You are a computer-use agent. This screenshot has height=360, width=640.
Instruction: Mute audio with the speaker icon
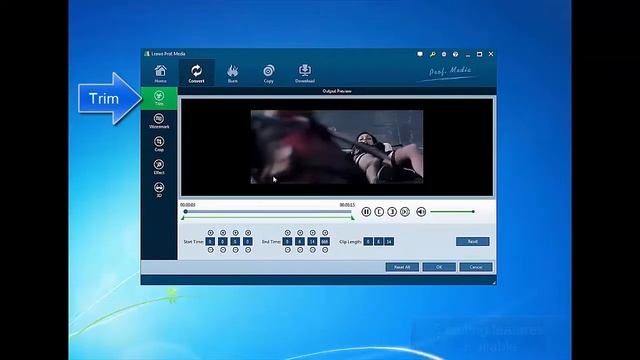421,212
